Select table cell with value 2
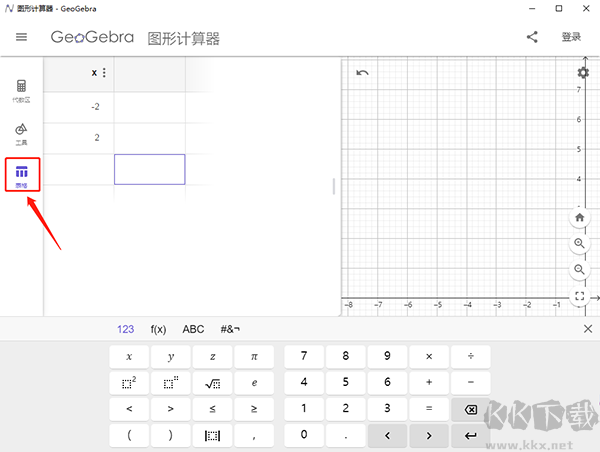 coord(78,138)
